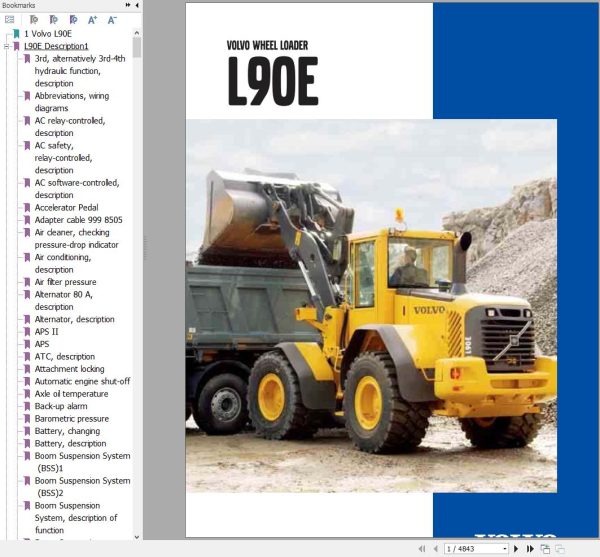Click teal bookmark icon beside '1 Volvo L90E'
Viewport: 600px width, 557px height.
[x=16, y=34]
